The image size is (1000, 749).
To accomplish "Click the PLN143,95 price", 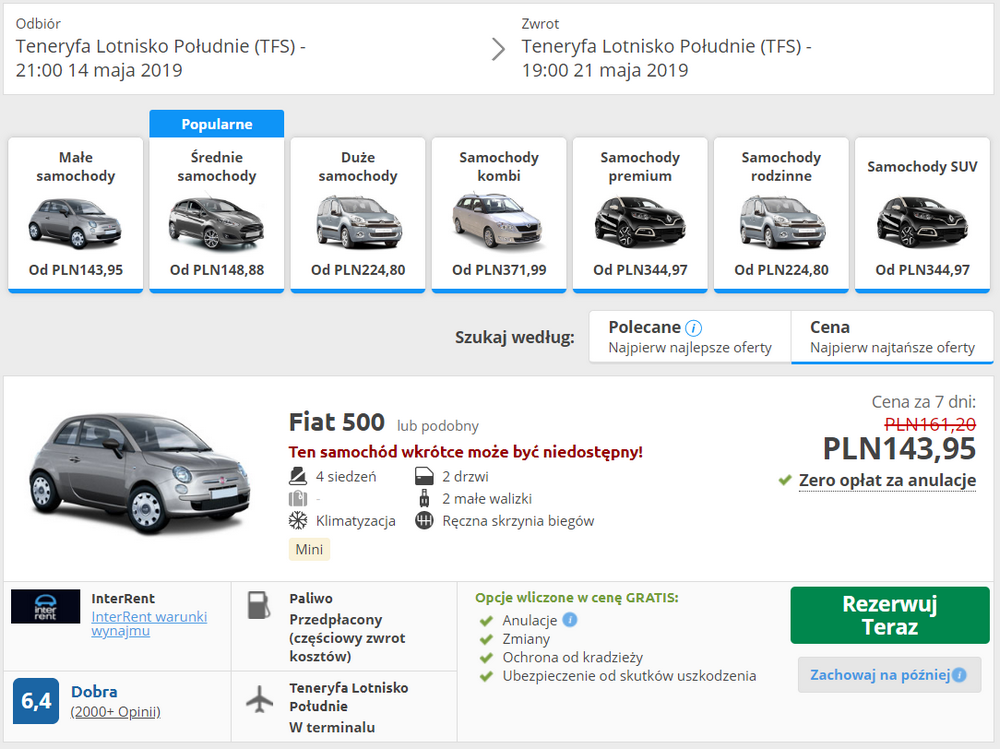I will coord(899,449).
